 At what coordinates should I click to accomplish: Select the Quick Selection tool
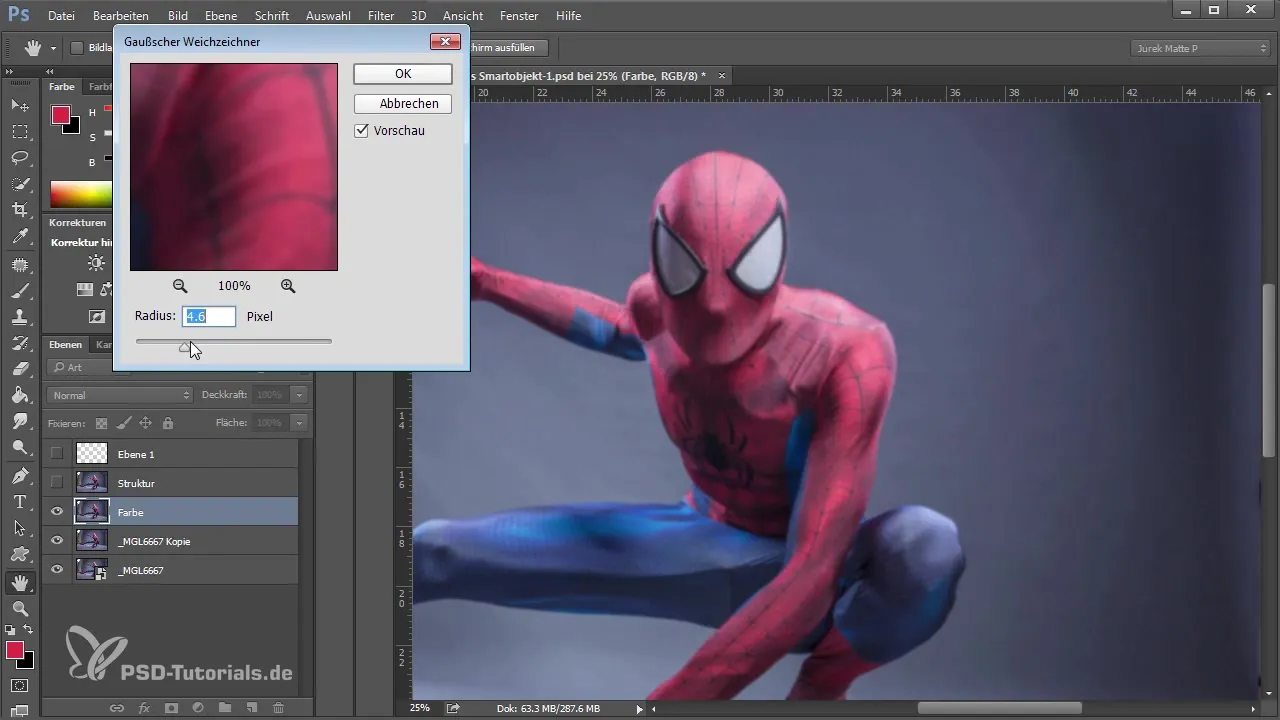19,183
